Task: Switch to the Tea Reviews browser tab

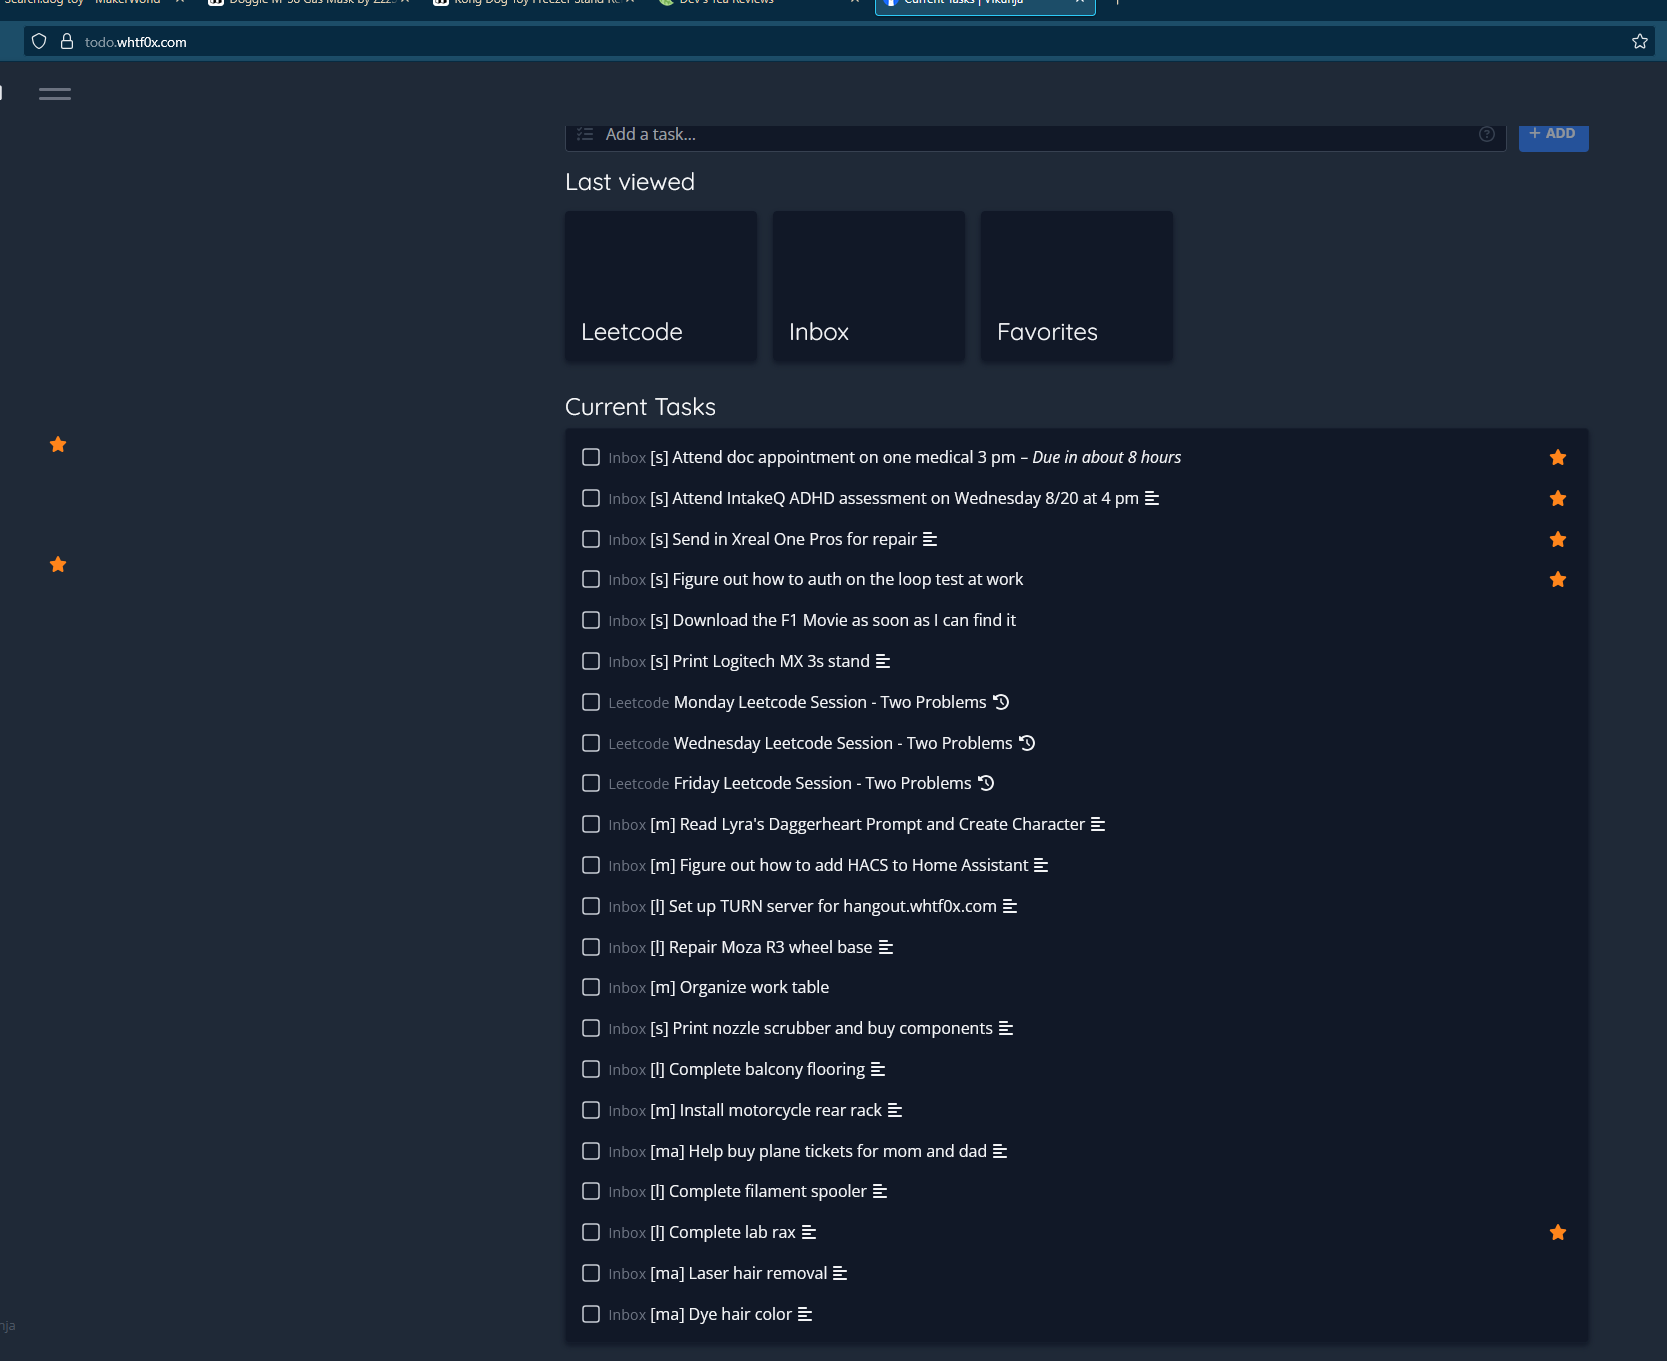Action: tap(730, 3)
